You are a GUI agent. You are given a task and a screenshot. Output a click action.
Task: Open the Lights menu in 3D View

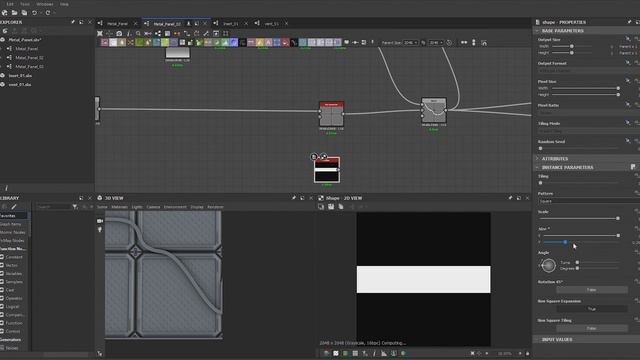click(x=137, y=207)
